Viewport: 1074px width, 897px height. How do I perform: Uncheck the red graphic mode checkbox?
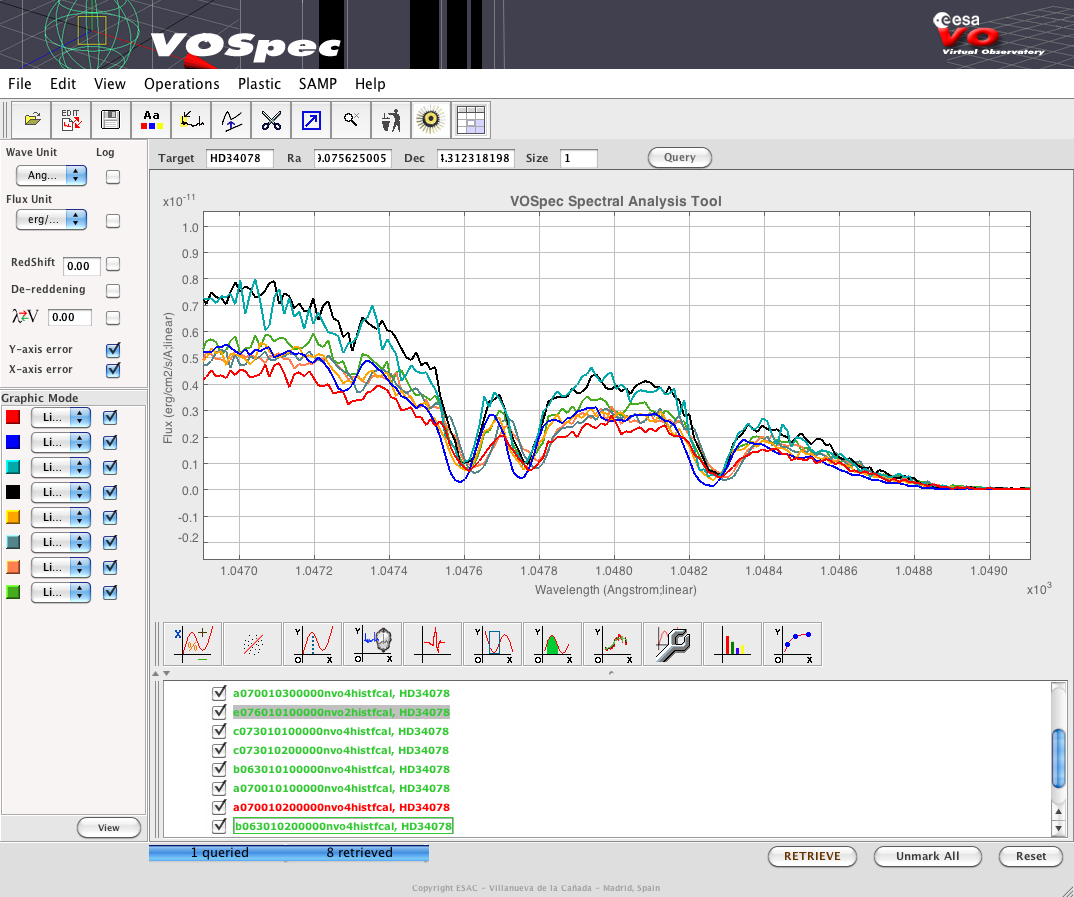pos(110,417)
